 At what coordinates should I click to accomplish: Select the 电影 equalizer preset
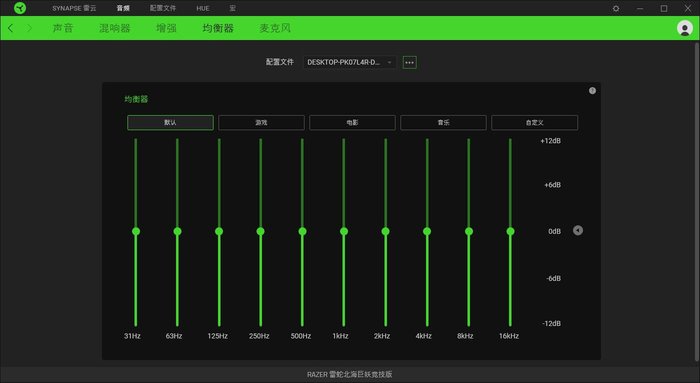352,123
